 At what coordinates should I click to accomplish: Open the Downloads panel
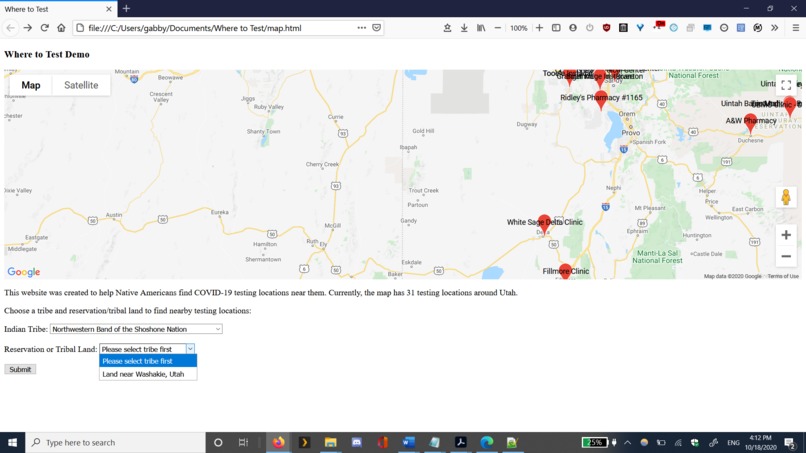click(464, 28)
